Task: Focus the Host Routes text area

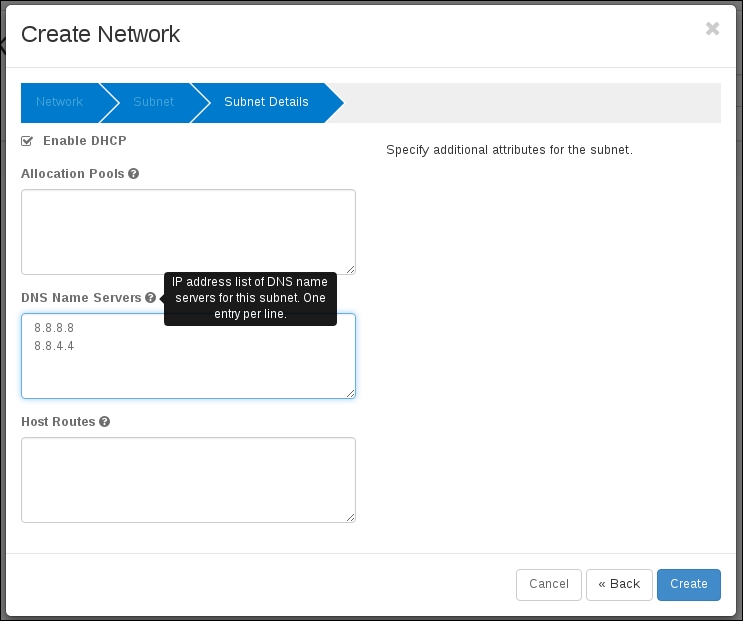Action: point(188,479)
